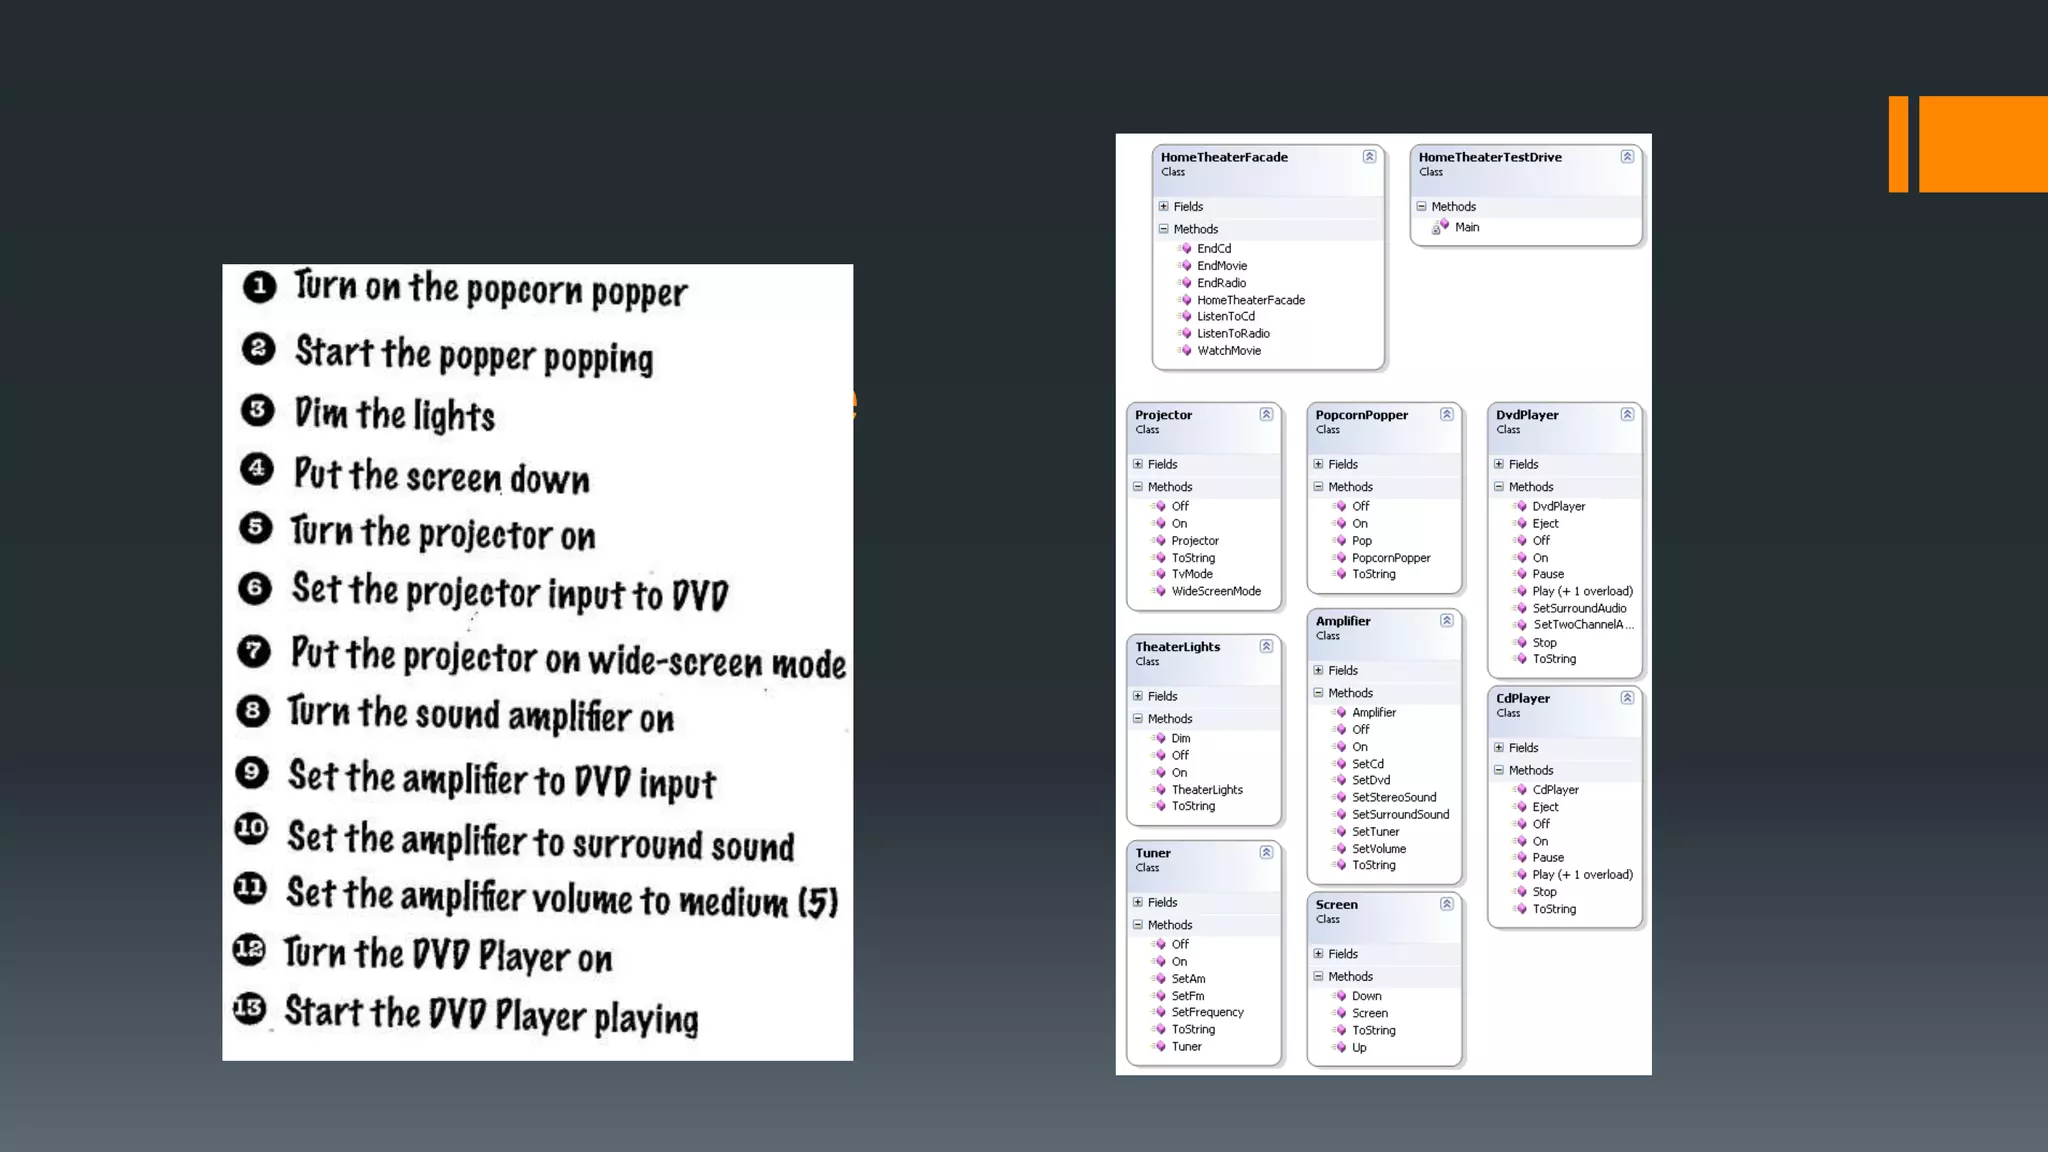Click the orange rectangle accent shape
This screenshot has width=2048, height=1152.
click(x=1982, y=144)
